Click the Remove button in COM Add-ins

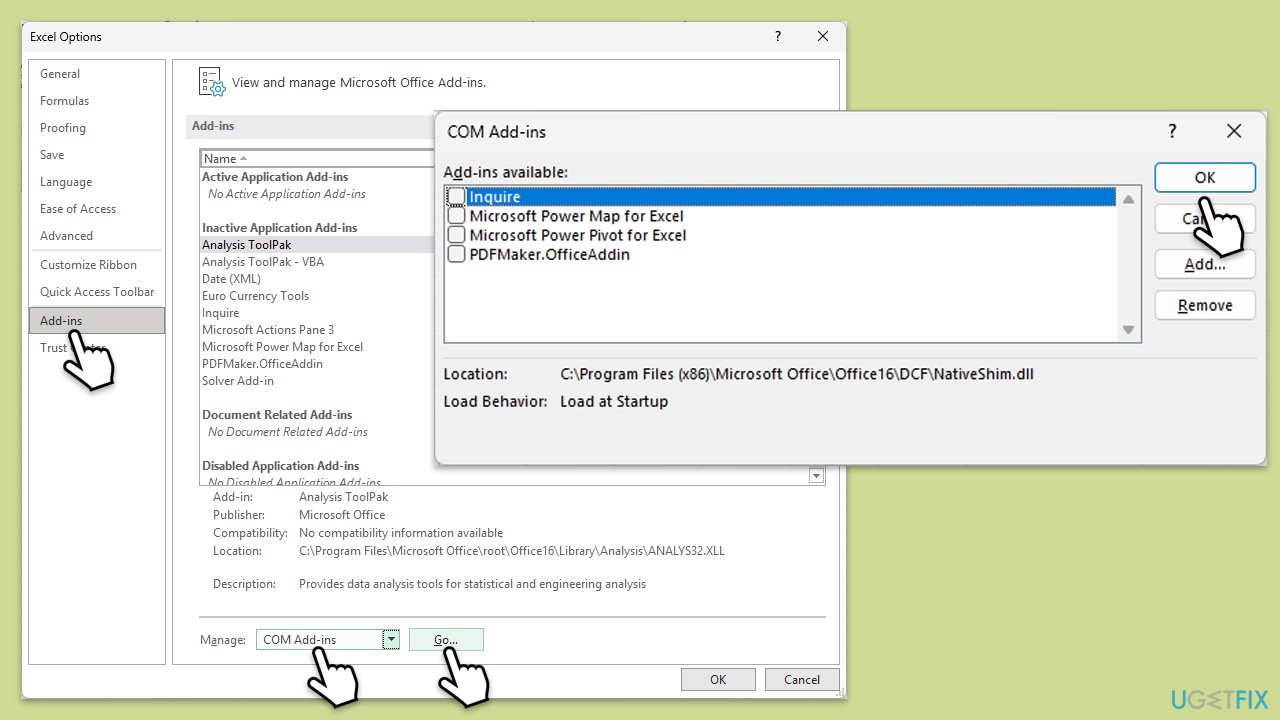point(1205,305)
